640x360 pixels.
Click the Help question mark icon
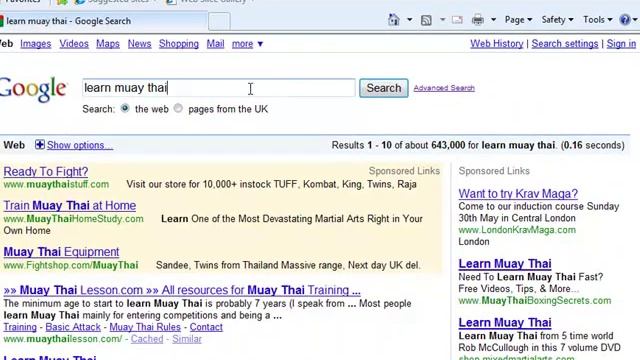click(x=625, y=20)
